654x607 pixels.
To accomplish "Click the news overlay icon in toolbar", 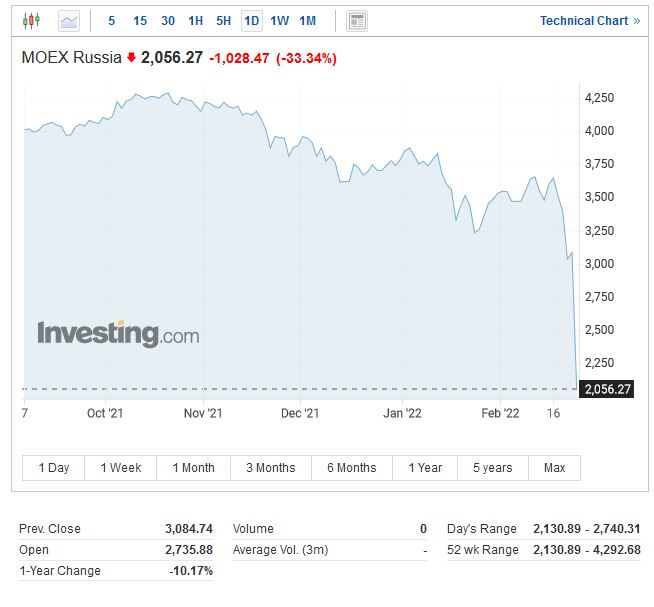I will point(356,20).
